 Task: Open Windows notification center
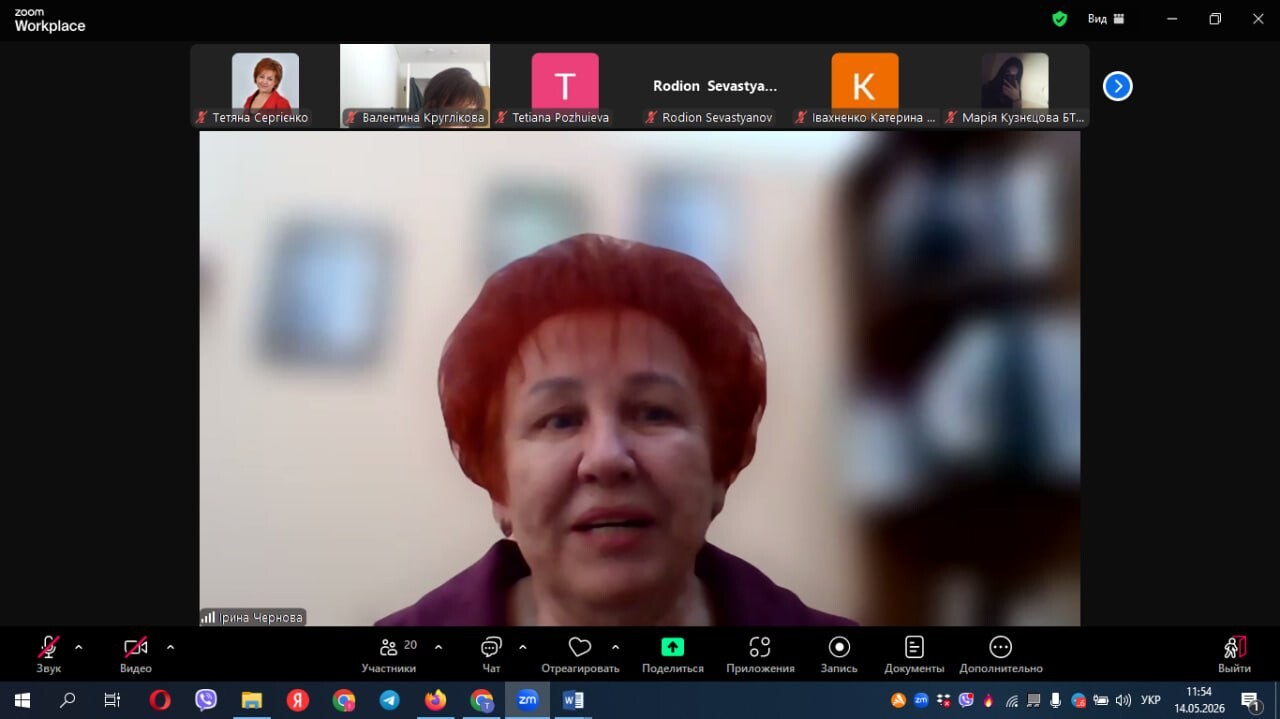[x=1251, y=701]
